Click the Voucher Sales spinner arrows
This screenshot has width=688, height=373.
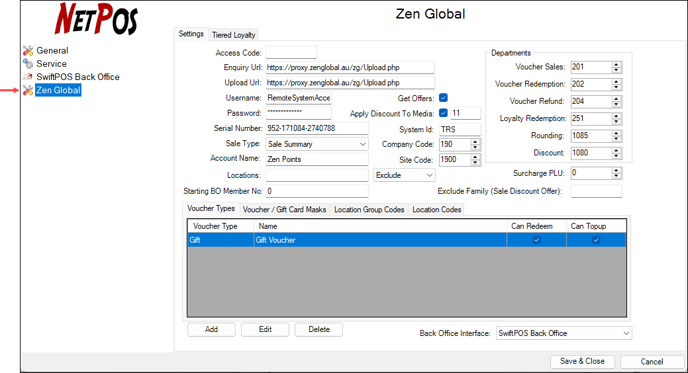coord(616,67)
